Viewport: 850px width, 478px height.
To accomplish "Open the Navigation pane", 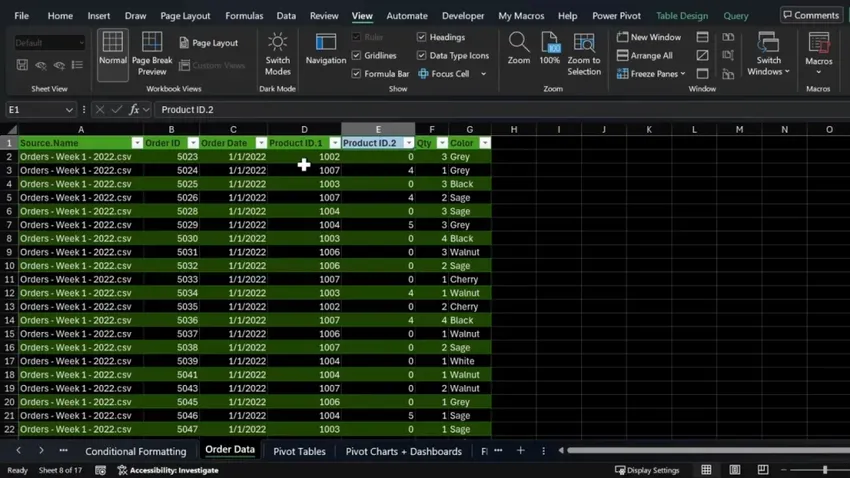I will coord(326,50).
